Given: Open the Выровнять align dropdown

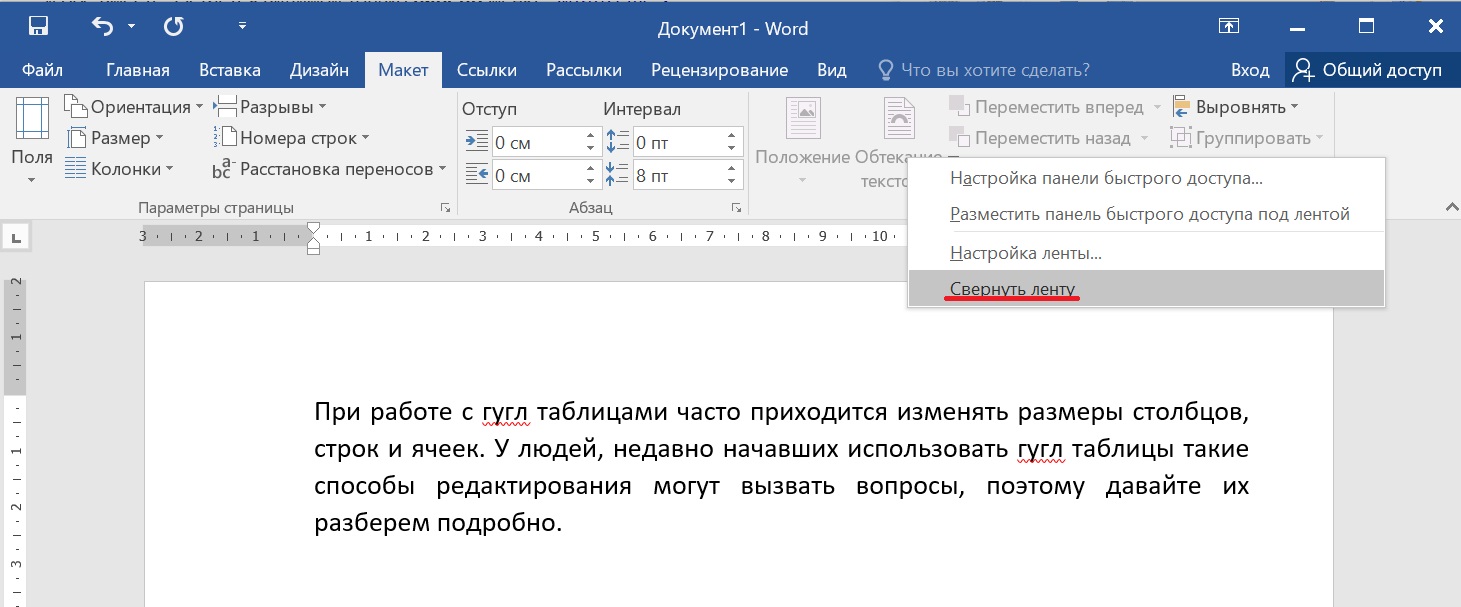Looking at the screenshot, I should coord(1234,107).
